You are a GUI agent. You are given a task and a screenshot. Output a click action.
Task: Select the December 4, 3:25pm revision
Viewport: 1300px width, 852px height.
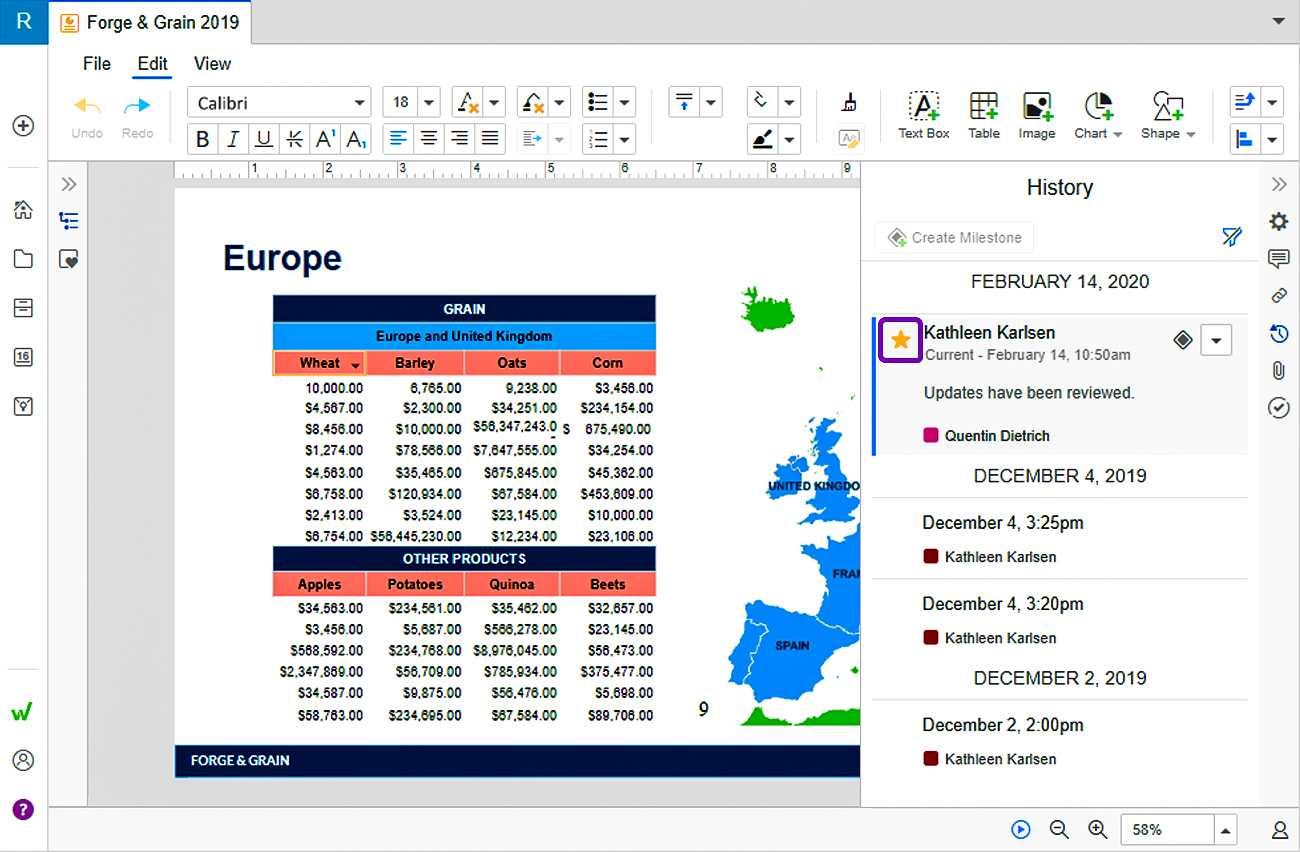1060,538
